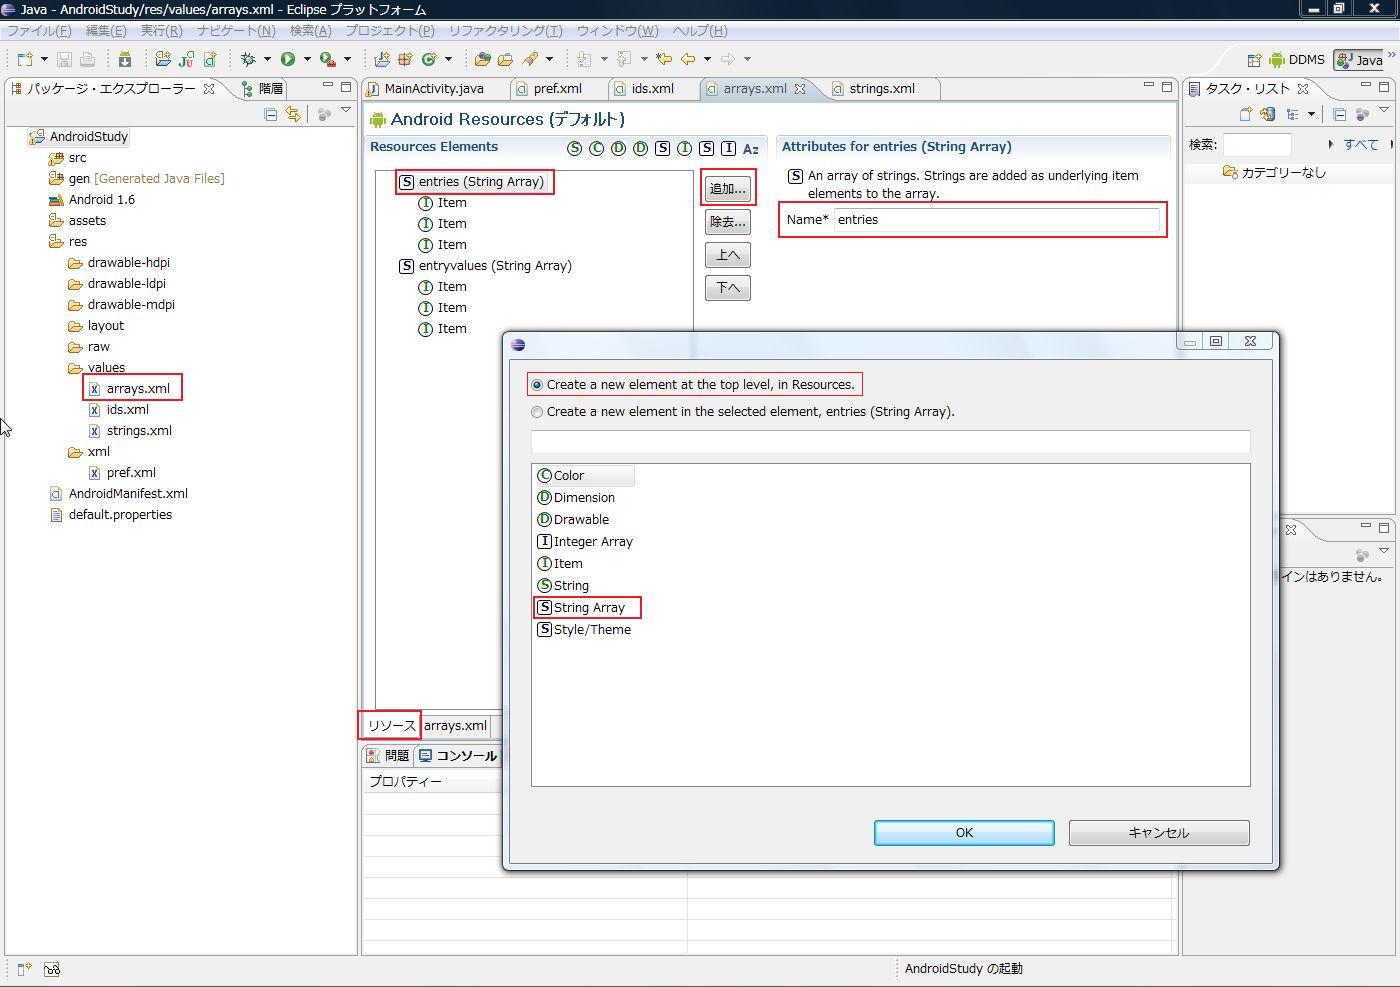Toggle the second circled D filter
The height and width of the screenshot is (987, 1400).
641,149
